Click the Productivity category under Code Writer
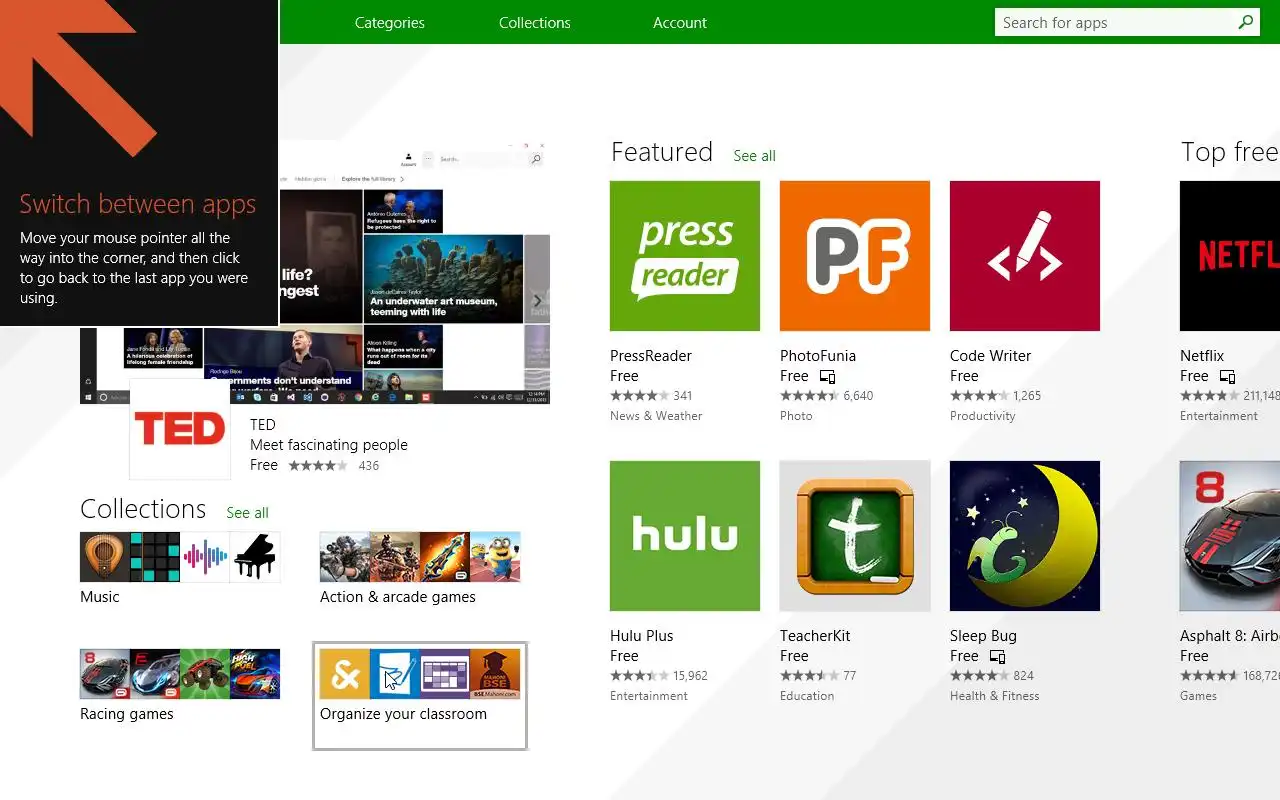The height and width of the screenshot is (800, 1280). click(x=983, y=416)
